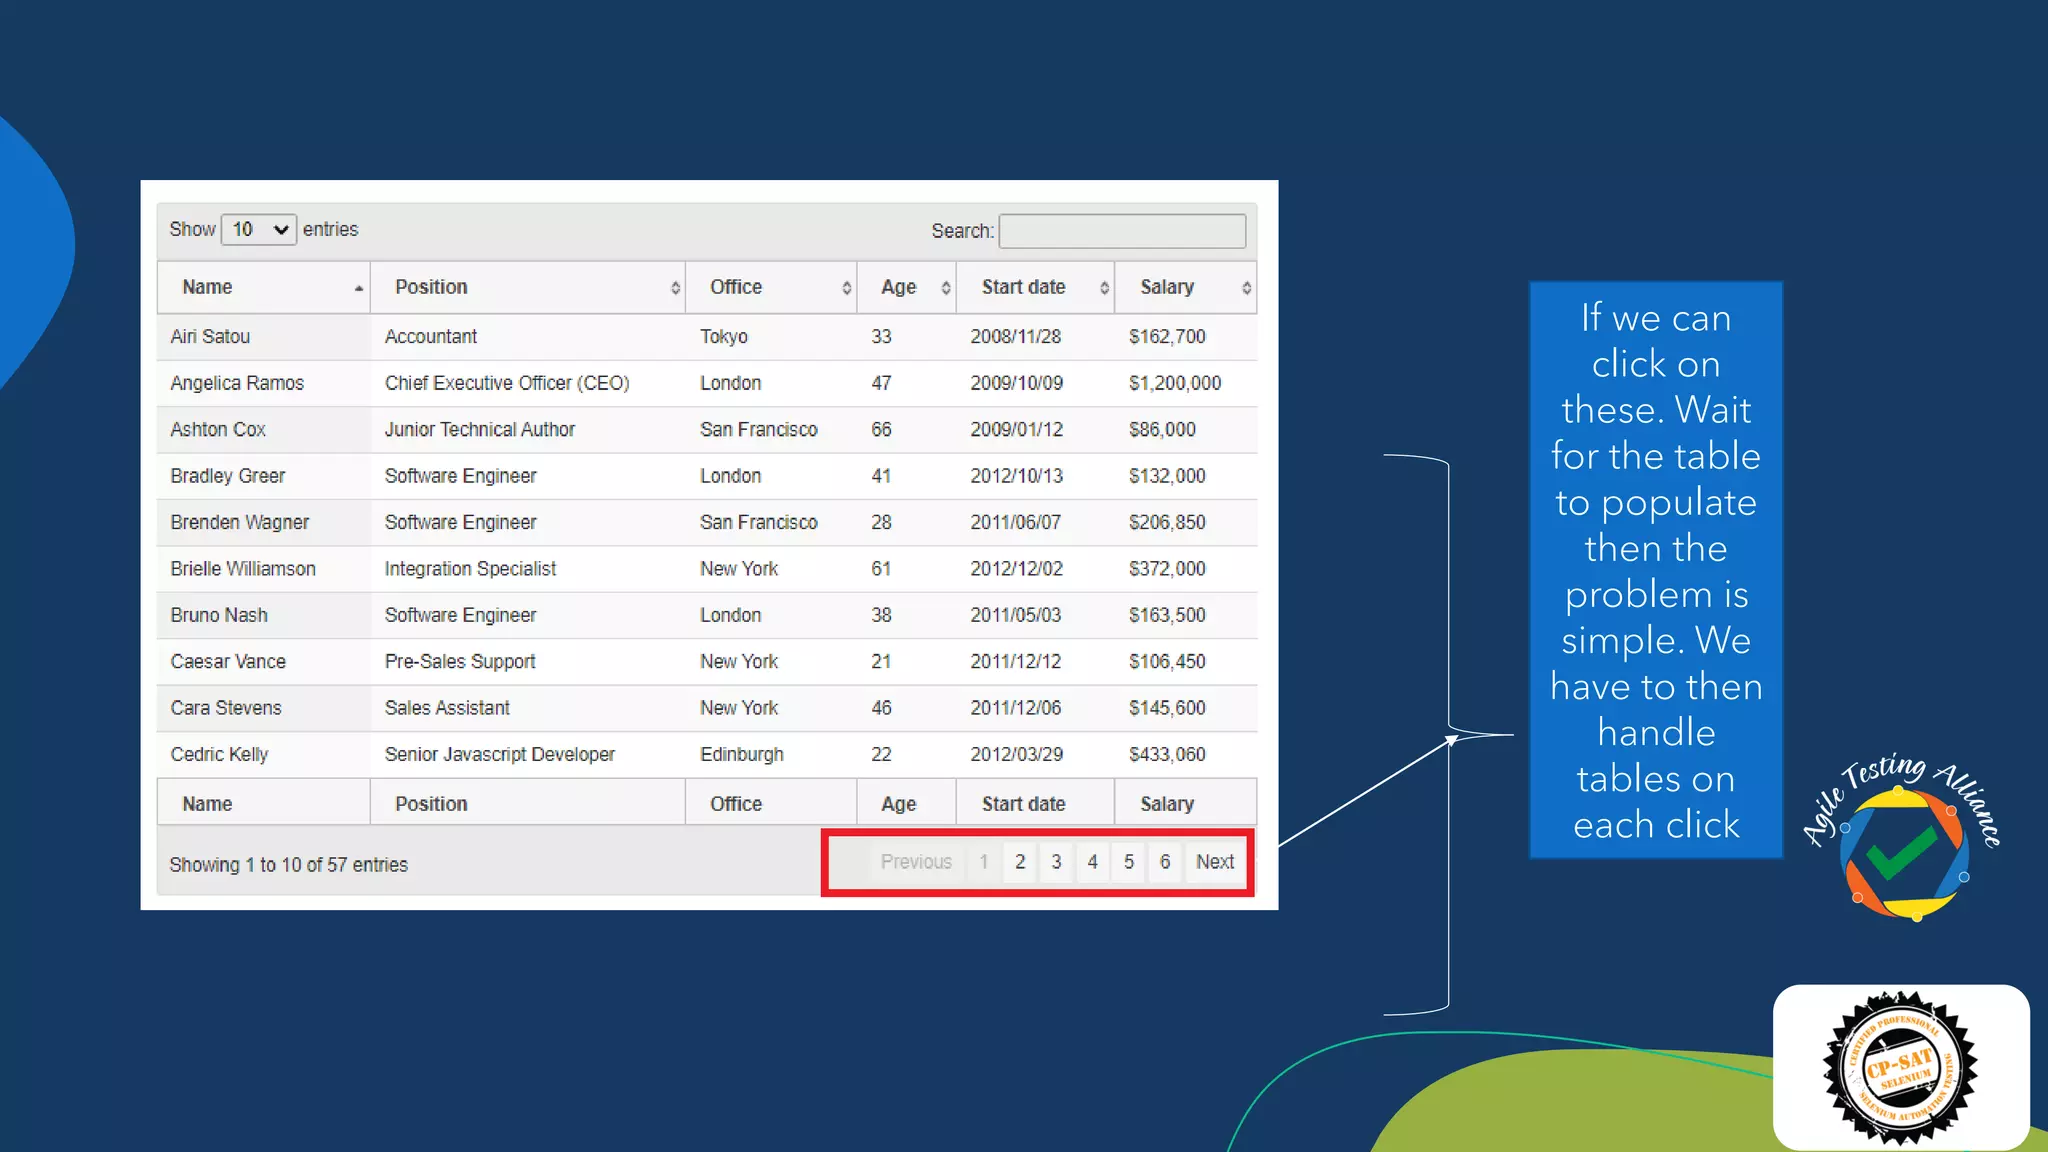Image resolution: width=2048 pixels, height=1152 pixels.
Task: Click inside the Search input field
Action: (1122, 231)
